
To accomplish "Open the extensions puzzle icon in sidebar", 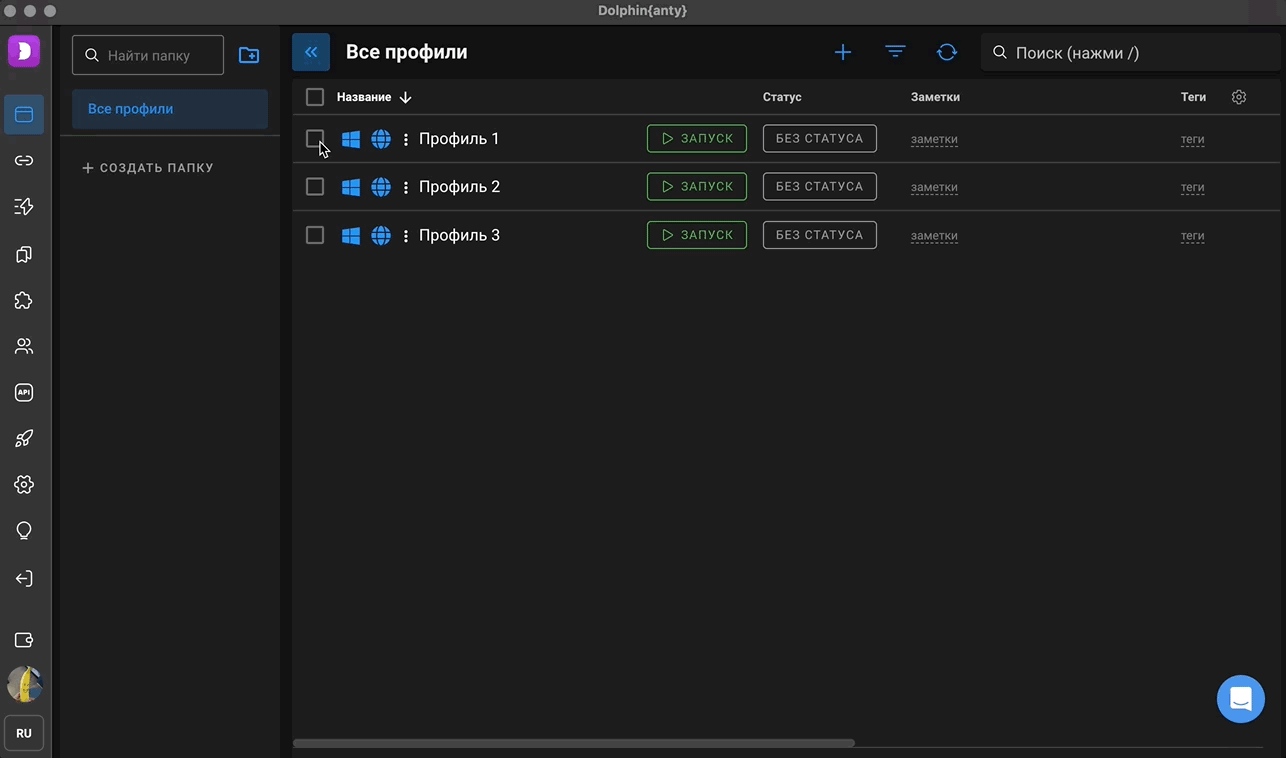I will click(24, 300).
